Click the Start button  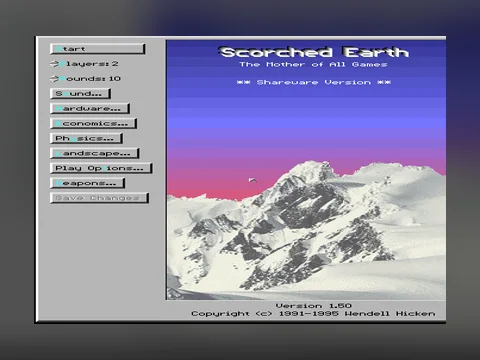pos(98,49)
